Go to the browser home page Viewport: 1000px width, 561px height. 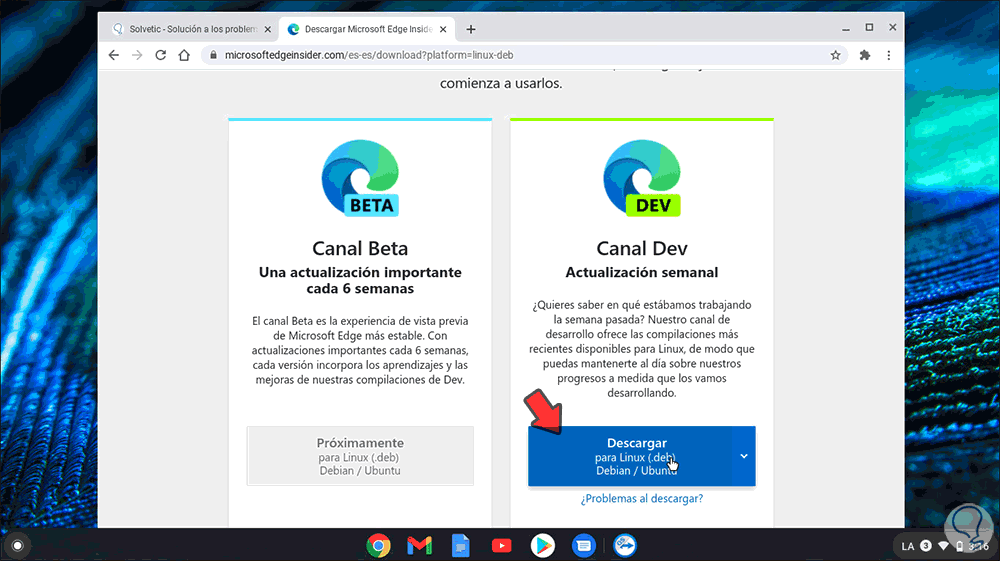pyautogui.click(x=184, y=55)
